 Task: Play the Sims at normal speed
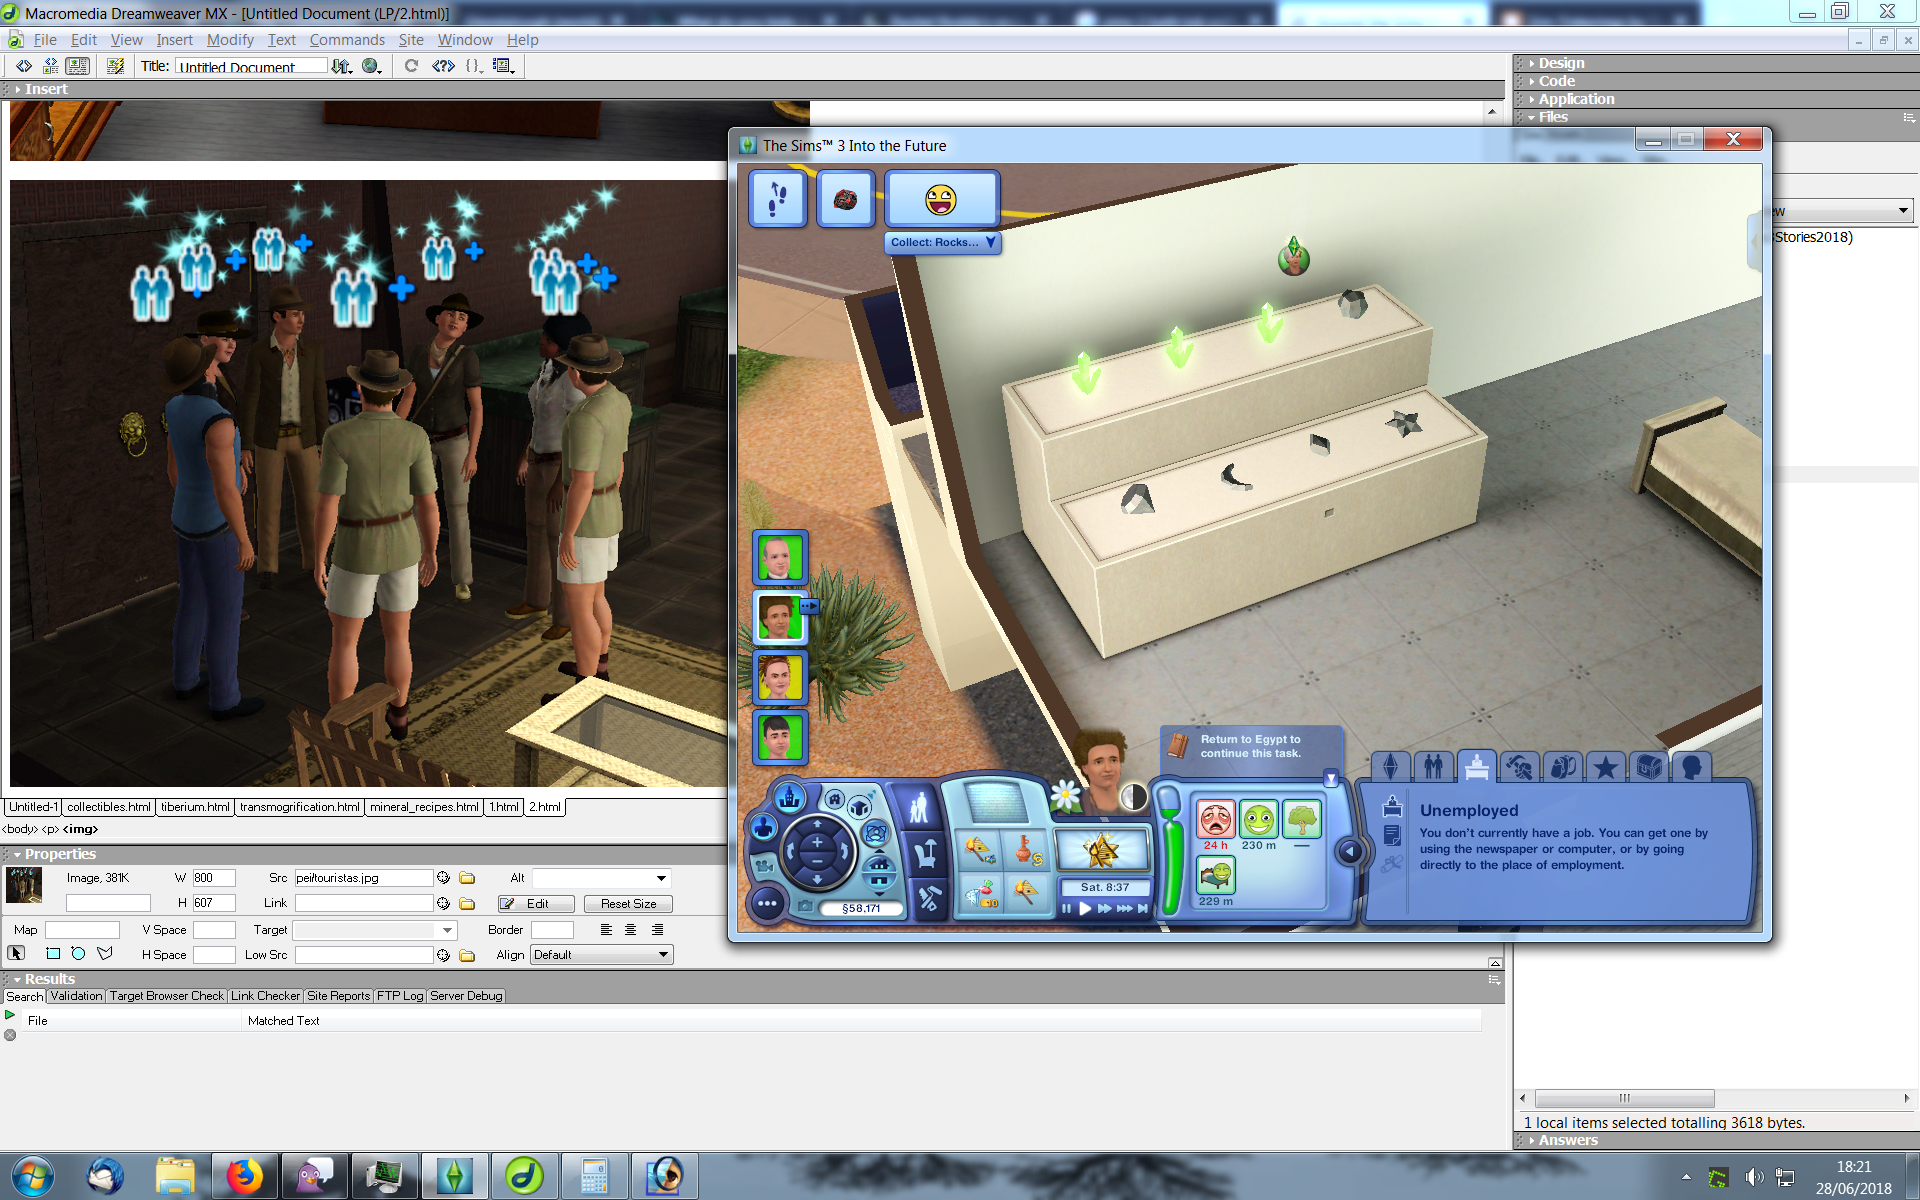[x=1085, y=908]
